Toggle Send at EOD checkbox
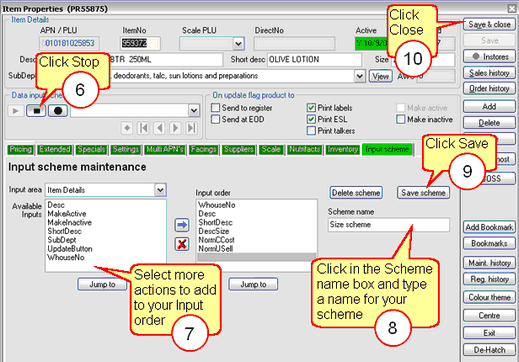519x362 pixels. pyautogui.click(x=216, y=119)
